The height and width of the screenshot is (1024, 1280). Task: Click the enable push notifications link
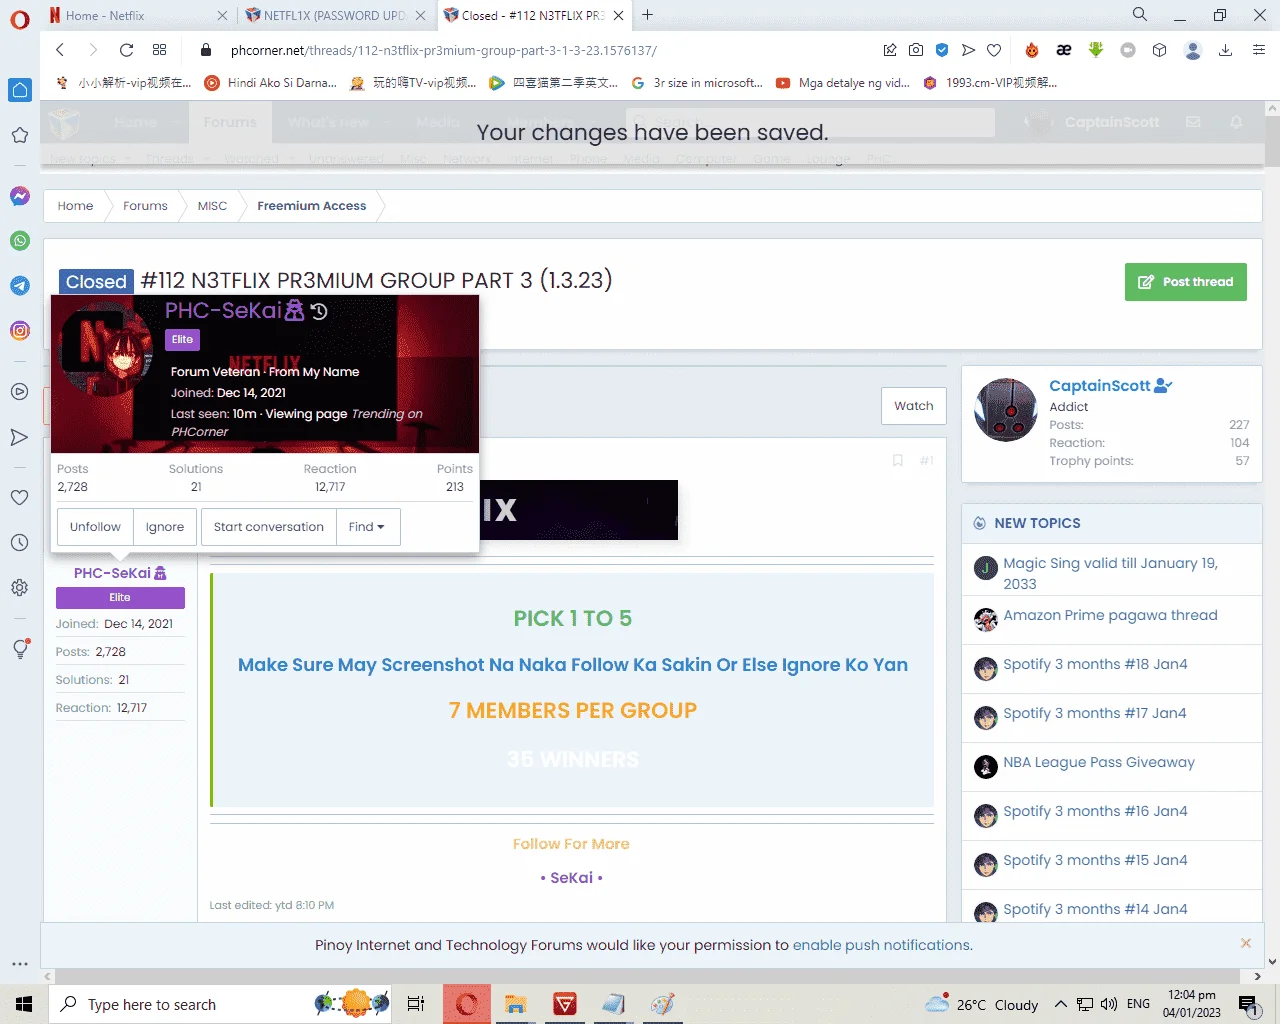pos(881,945)
